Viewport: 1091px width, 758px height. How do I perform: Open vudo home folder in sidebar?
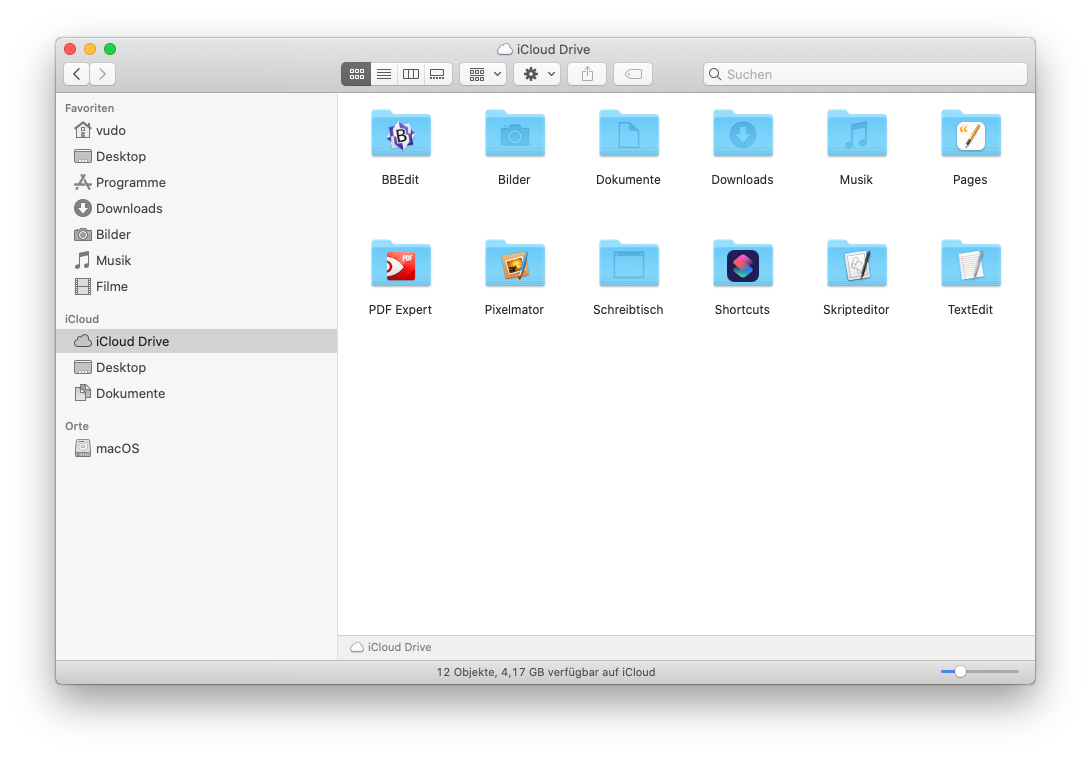tap(196, 130)
